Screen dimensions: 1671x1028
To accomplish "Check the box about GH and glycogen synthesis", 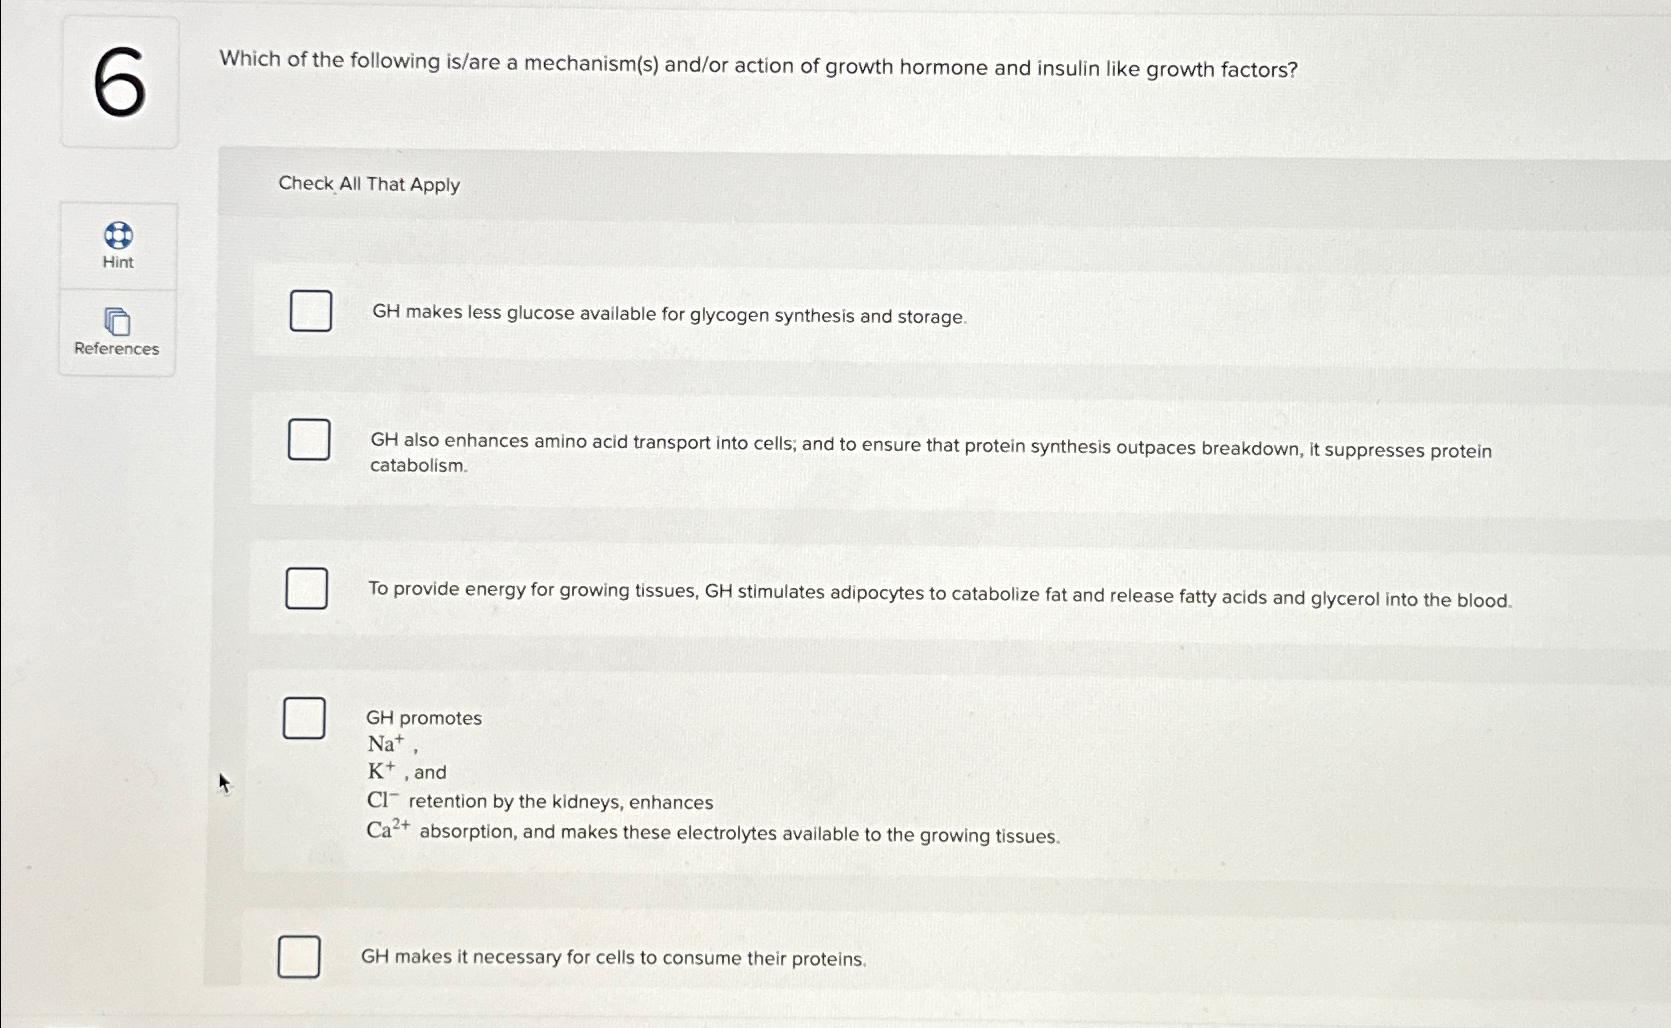I will pos(309,311).
